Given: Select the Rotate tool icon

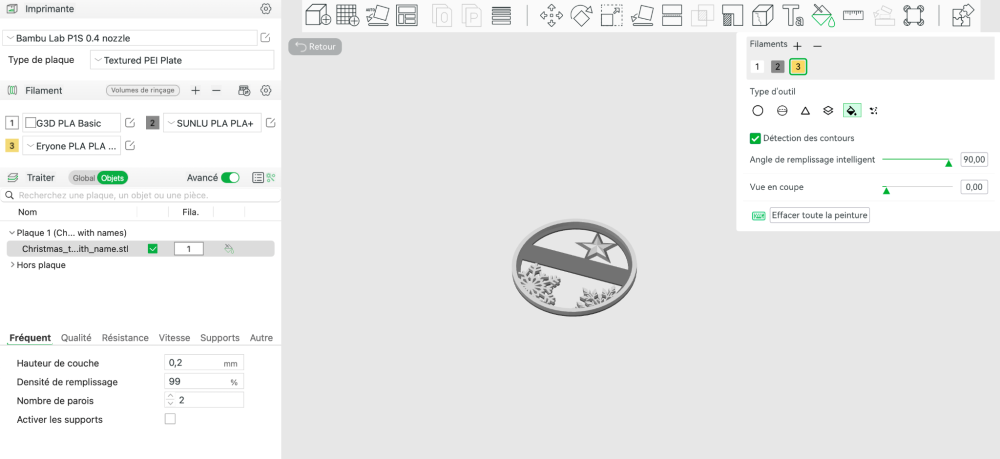Looking at the screenshot, I should pyautogui.click(x=581, y=15).
